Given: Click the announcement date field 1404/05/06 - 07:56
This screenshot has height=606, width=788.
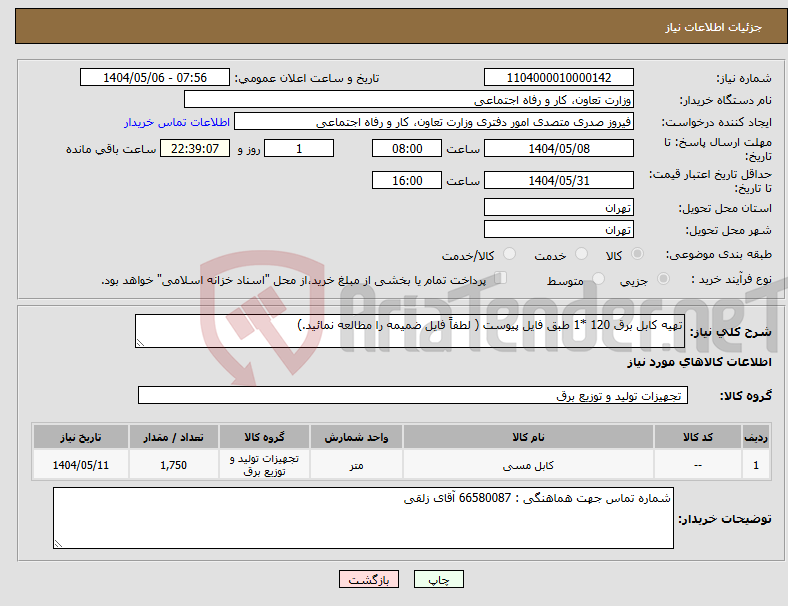Looking at the screenshot, I should [x=155, y=77].
